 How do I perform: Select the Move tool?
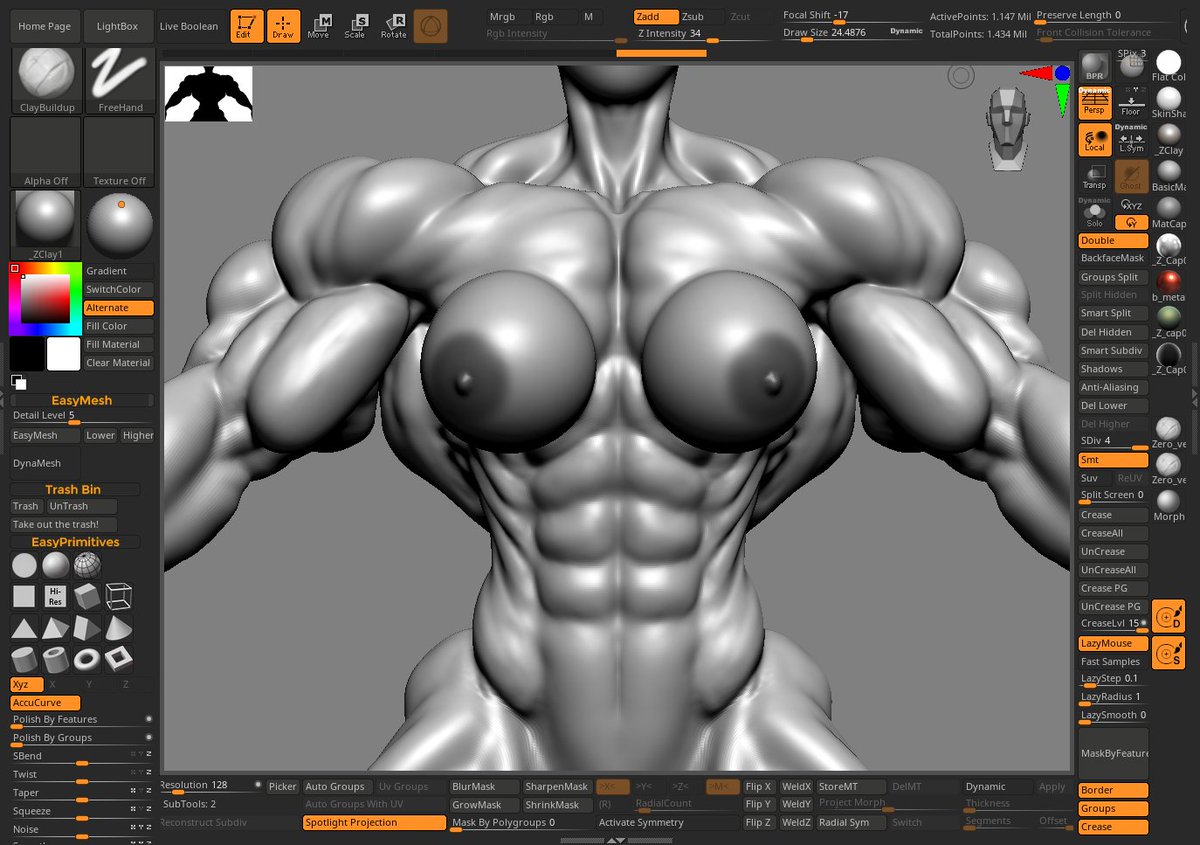pos(319,27)
